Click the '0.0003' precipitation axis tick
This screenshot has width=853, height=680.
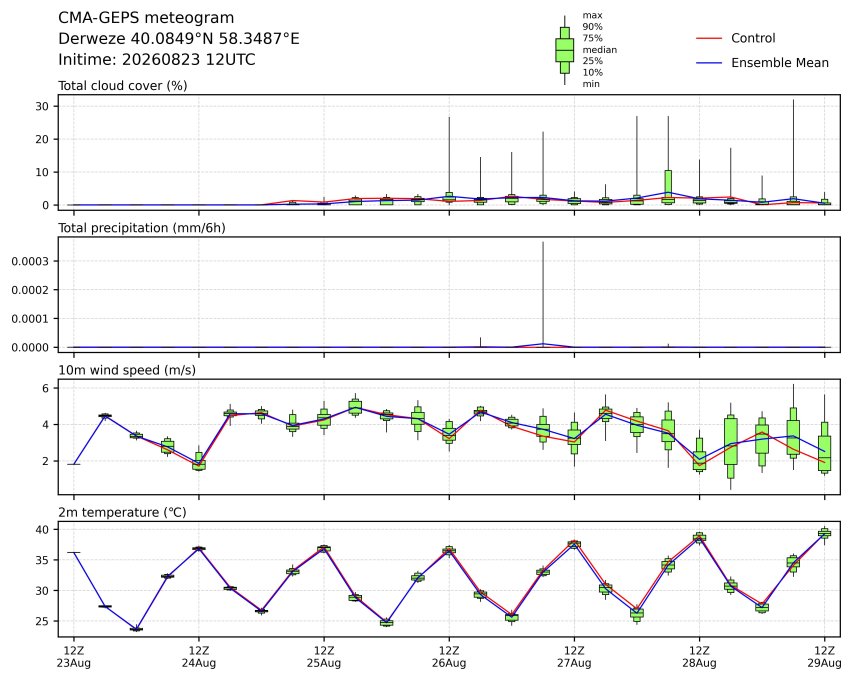click(x=30, y=262)
